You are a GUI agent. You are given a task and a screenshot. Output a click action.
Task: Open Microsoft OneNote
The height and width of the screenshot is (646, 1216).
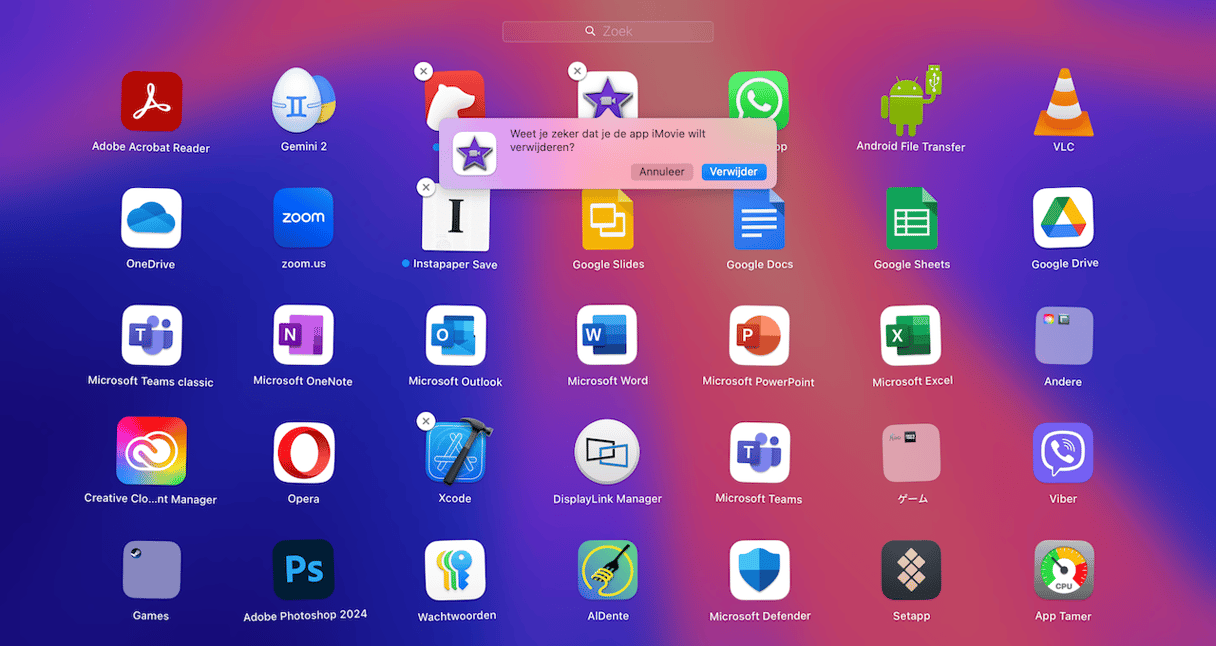(303, 335)
